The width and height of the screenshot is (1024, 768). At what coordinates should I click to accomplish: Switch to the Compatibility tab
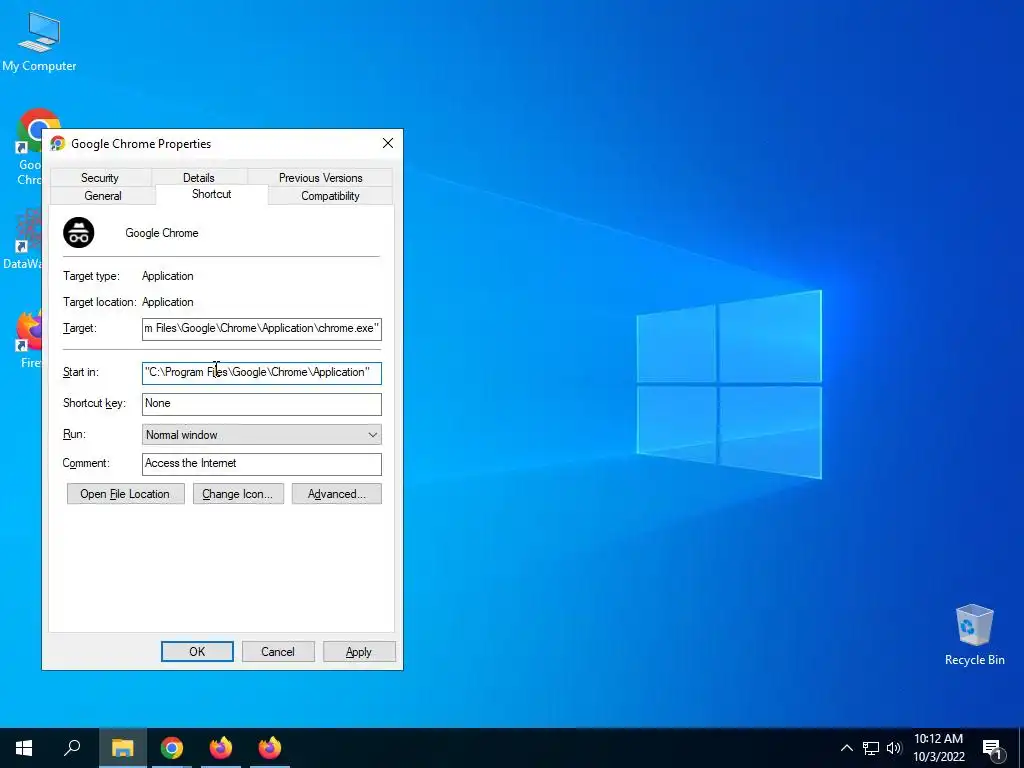click(x=330, y=195)
